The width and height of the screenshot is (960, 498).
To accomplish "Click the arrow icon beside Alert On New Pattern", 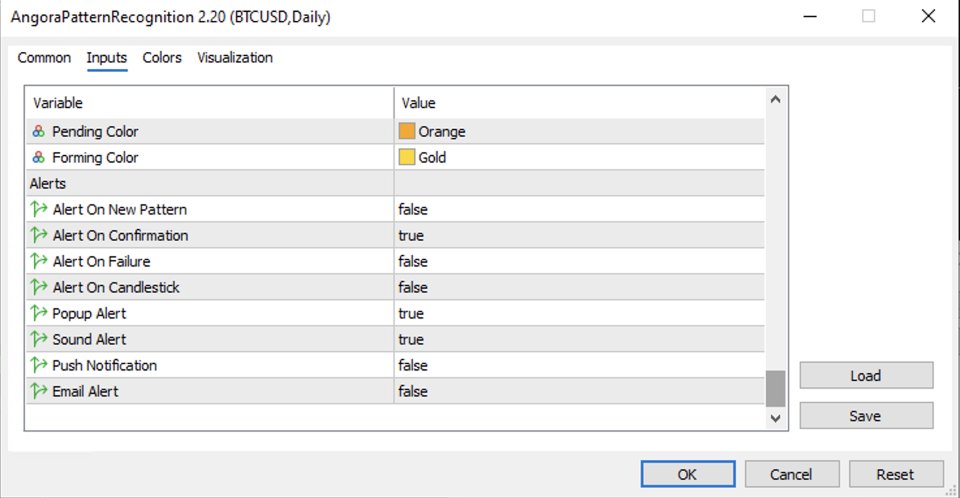I will [39, 209].
